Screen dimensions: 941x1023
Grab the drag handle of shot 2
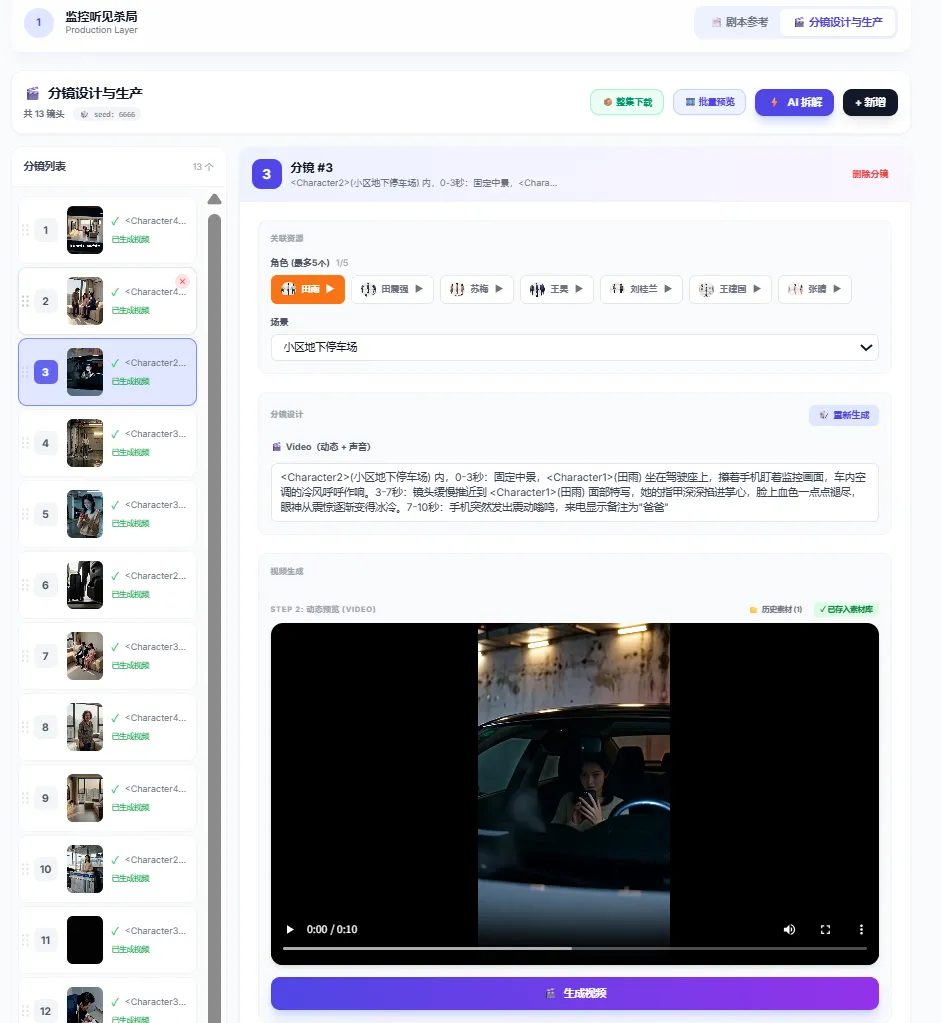tap(25, 301)
